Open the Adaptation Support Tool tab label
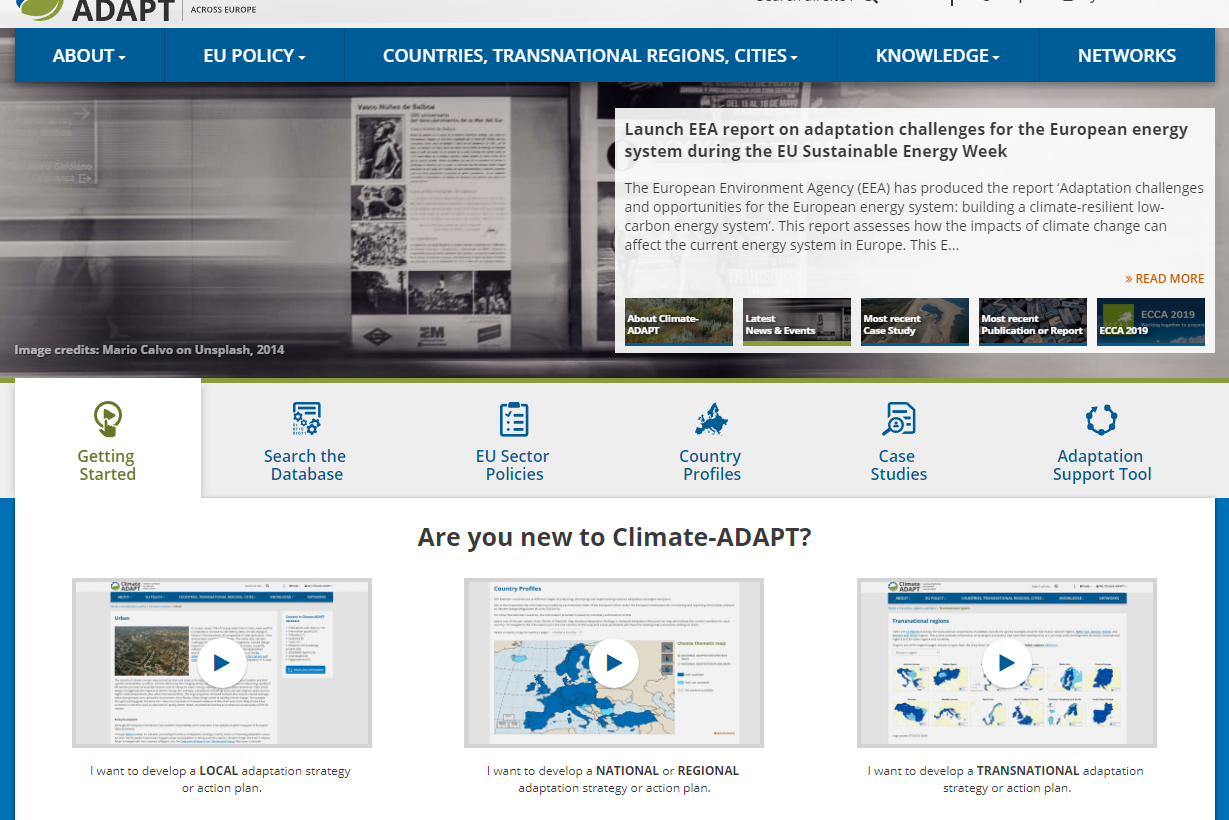Viewport: 1229px width, 820px height. (1101, 465)
